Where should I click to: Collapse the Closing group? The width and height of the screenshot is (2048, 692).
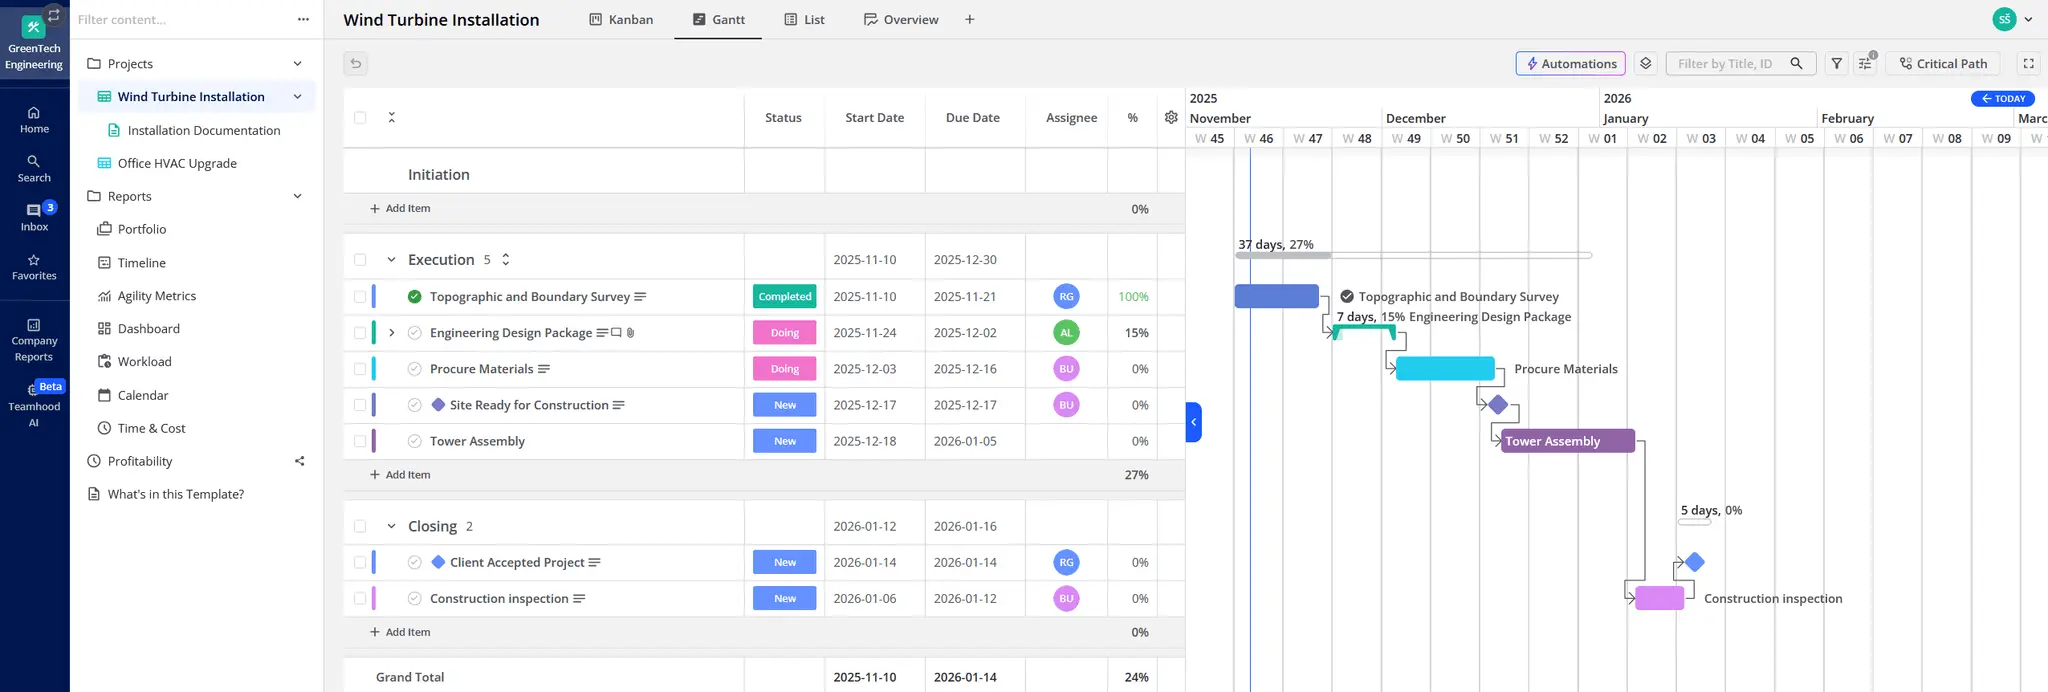click(x=391, y=526)
